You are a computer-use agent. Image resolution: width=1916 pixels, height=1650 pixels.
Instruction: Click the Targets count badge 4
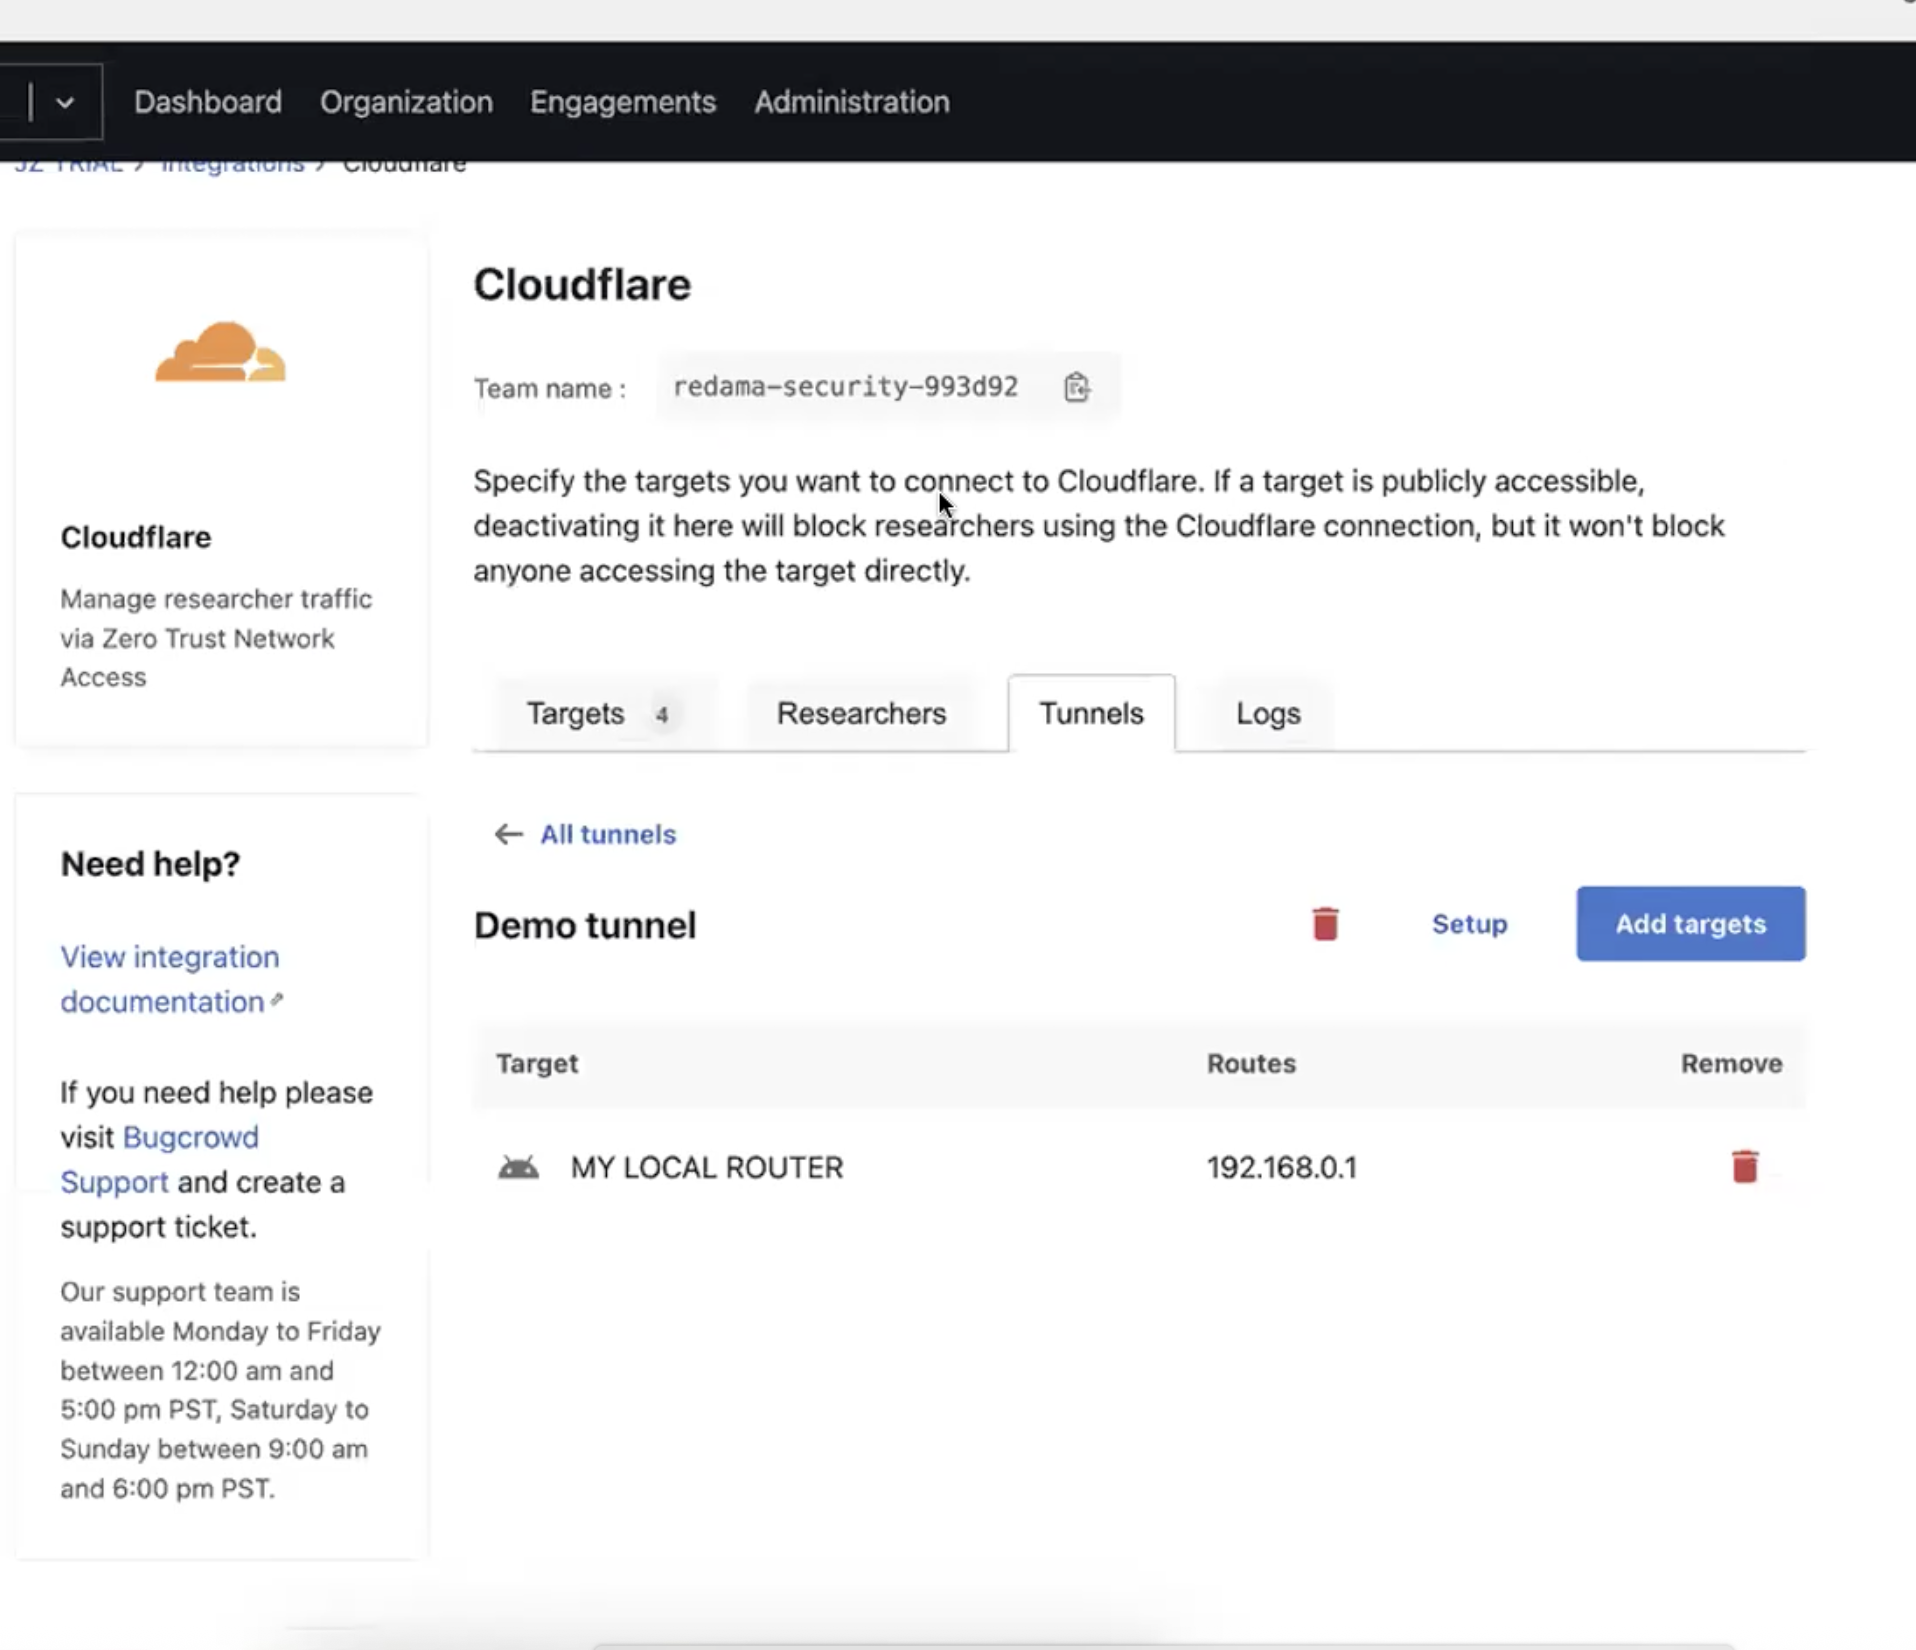pos(661,714)
